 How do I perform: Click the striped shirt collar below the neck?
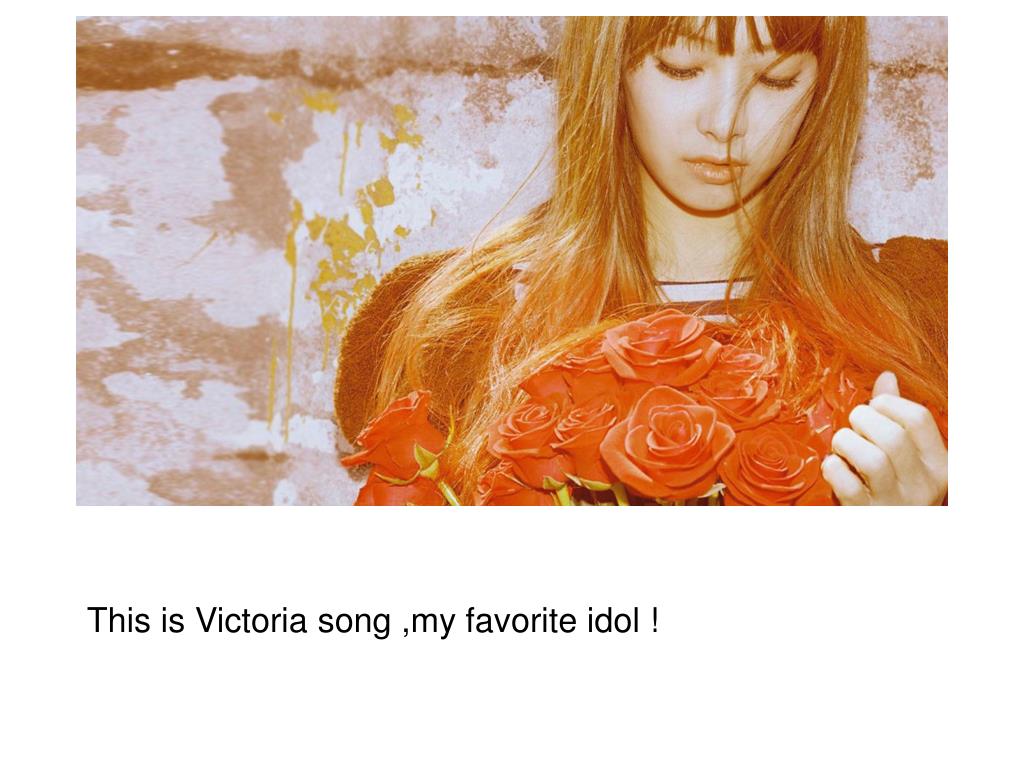pos(702,291)
